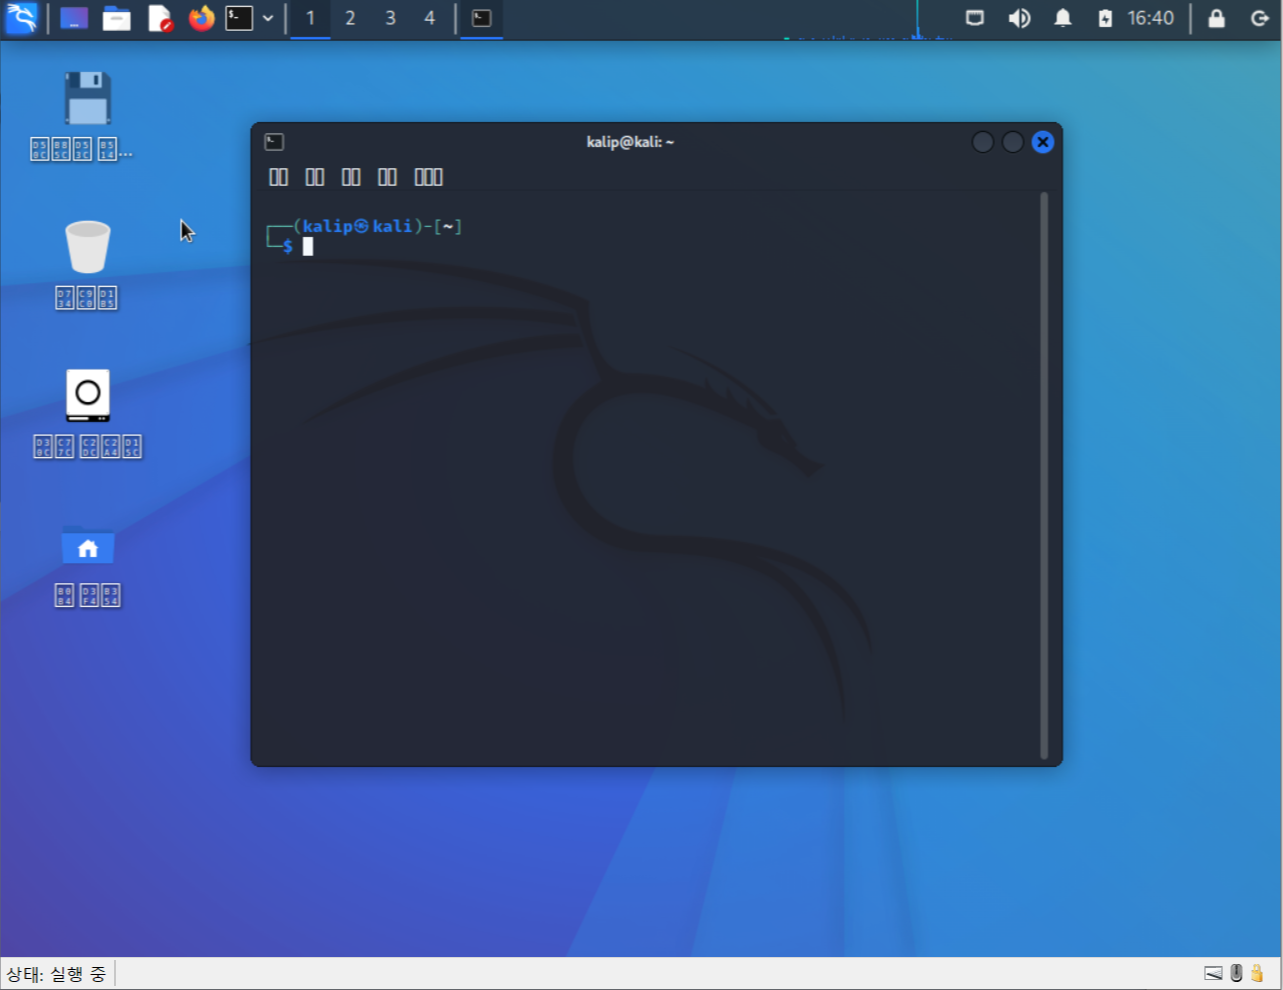Click the kalip@kali: ~ title bar

click(x=630, y=142)
